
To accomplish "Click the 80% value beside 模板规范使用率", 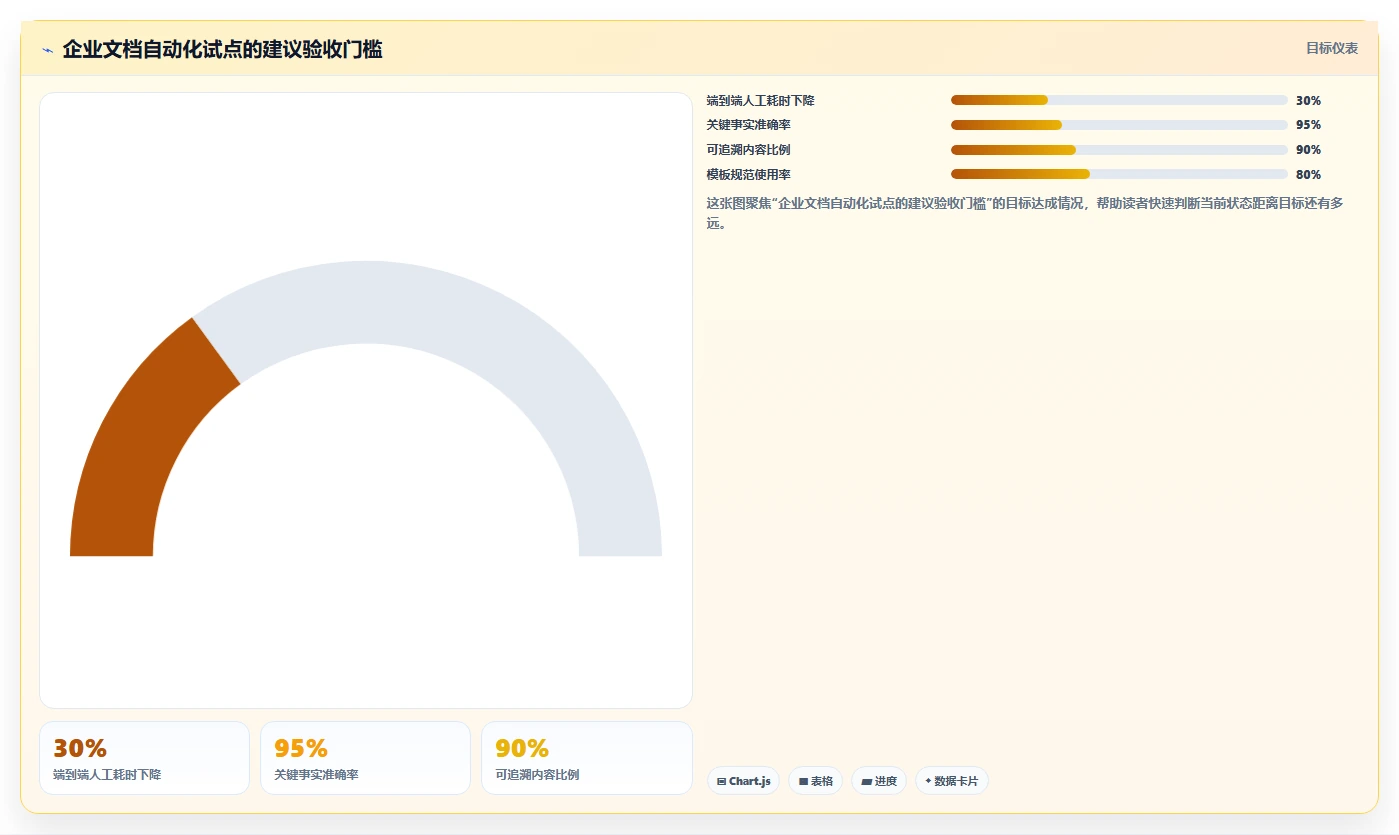I will coord(1308,174).
